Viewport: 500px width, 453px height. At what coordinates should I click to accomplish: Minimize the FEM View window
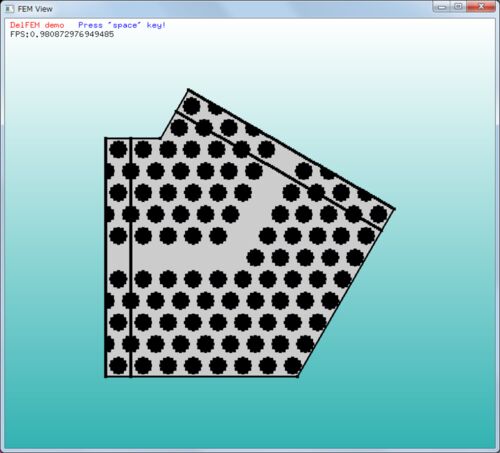click(x=442, y=7)
